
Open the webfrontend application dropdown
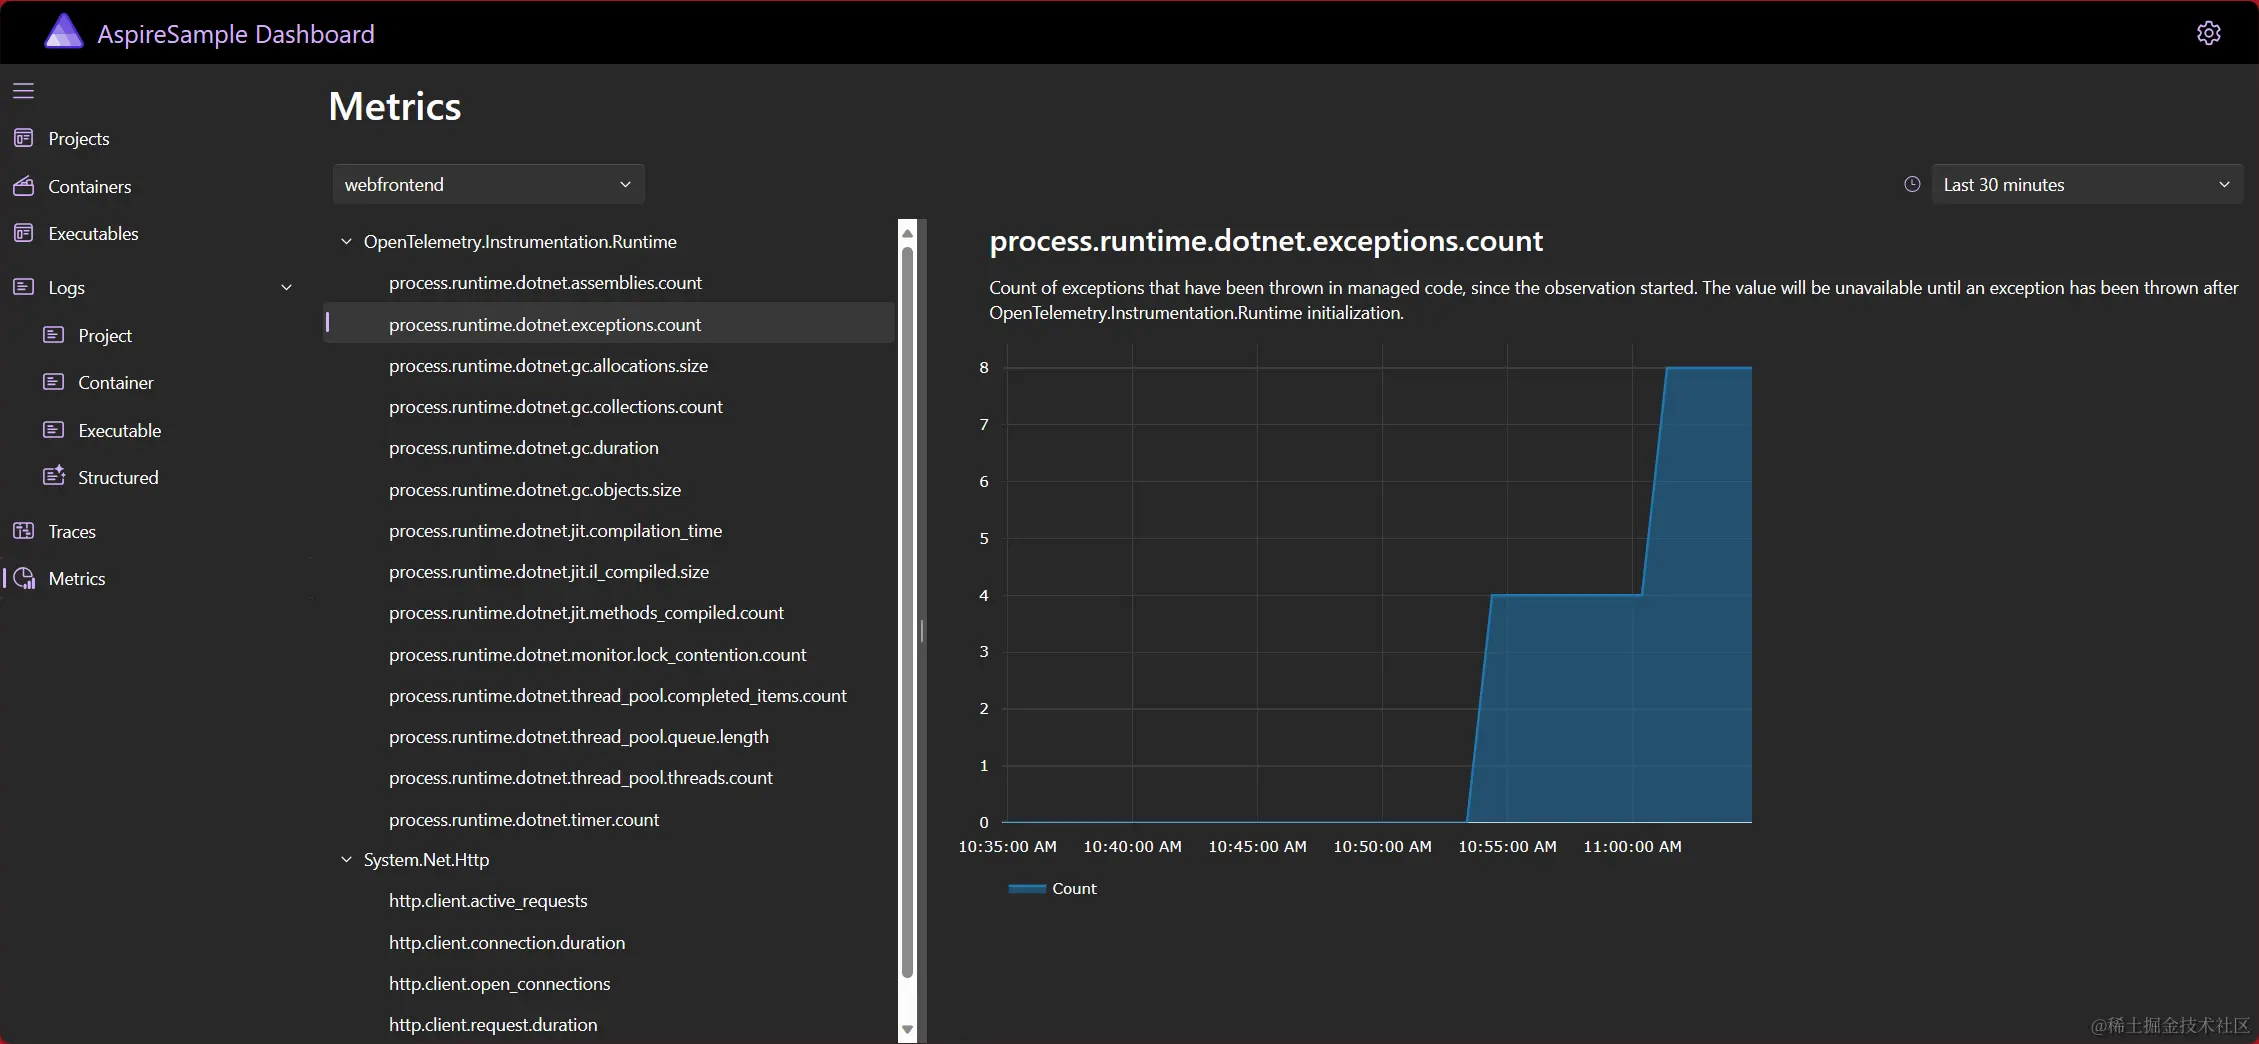click(x=488, y=184)
